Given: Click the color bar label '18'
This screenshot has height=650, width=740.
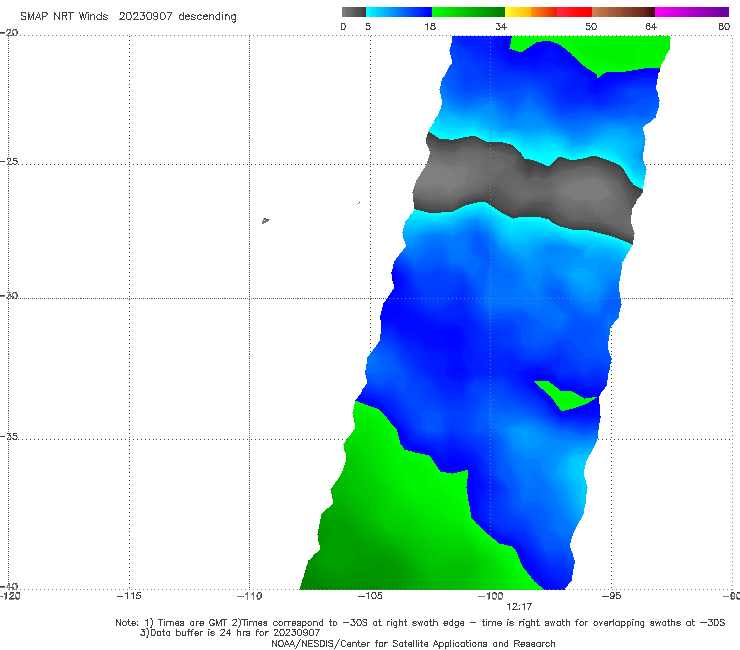Looking at the screenshot, I should [x=430, y=26].
